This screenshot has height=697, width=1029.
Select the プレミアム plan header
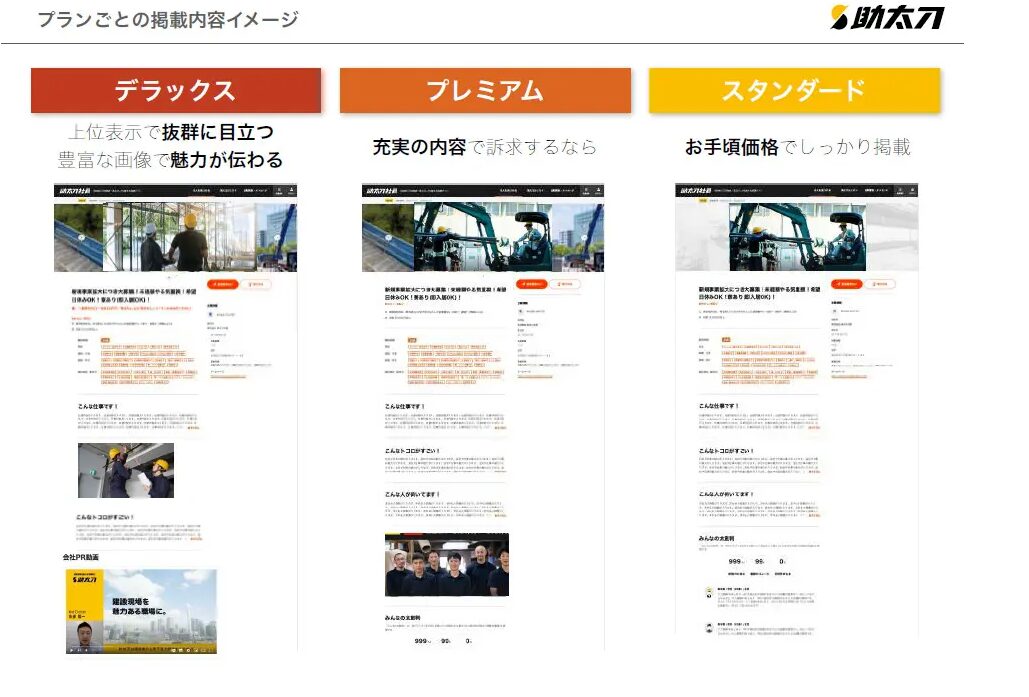coord(485,91)
